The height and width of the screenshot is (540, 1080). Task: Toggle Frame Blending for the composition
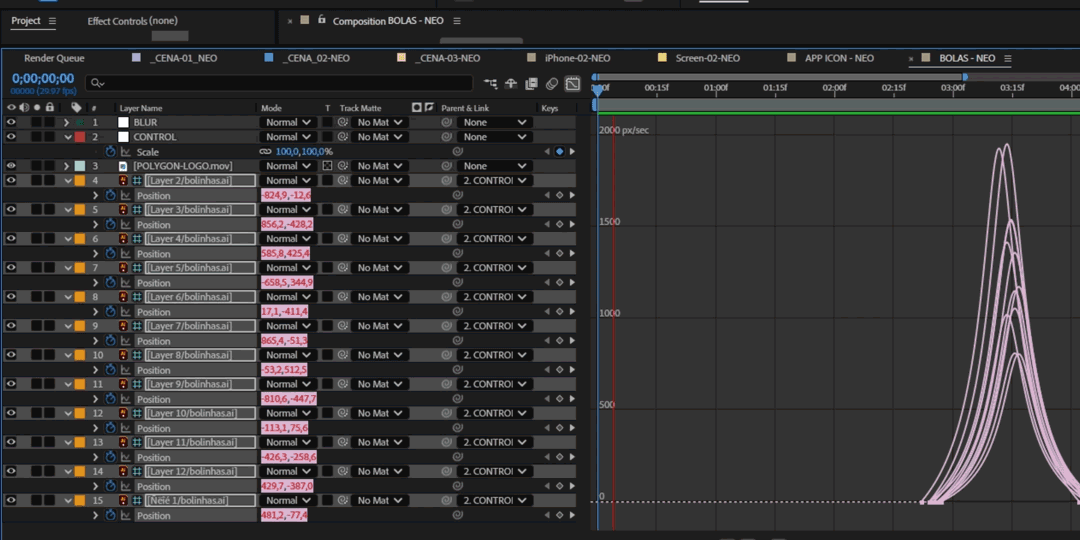point(531,84)
